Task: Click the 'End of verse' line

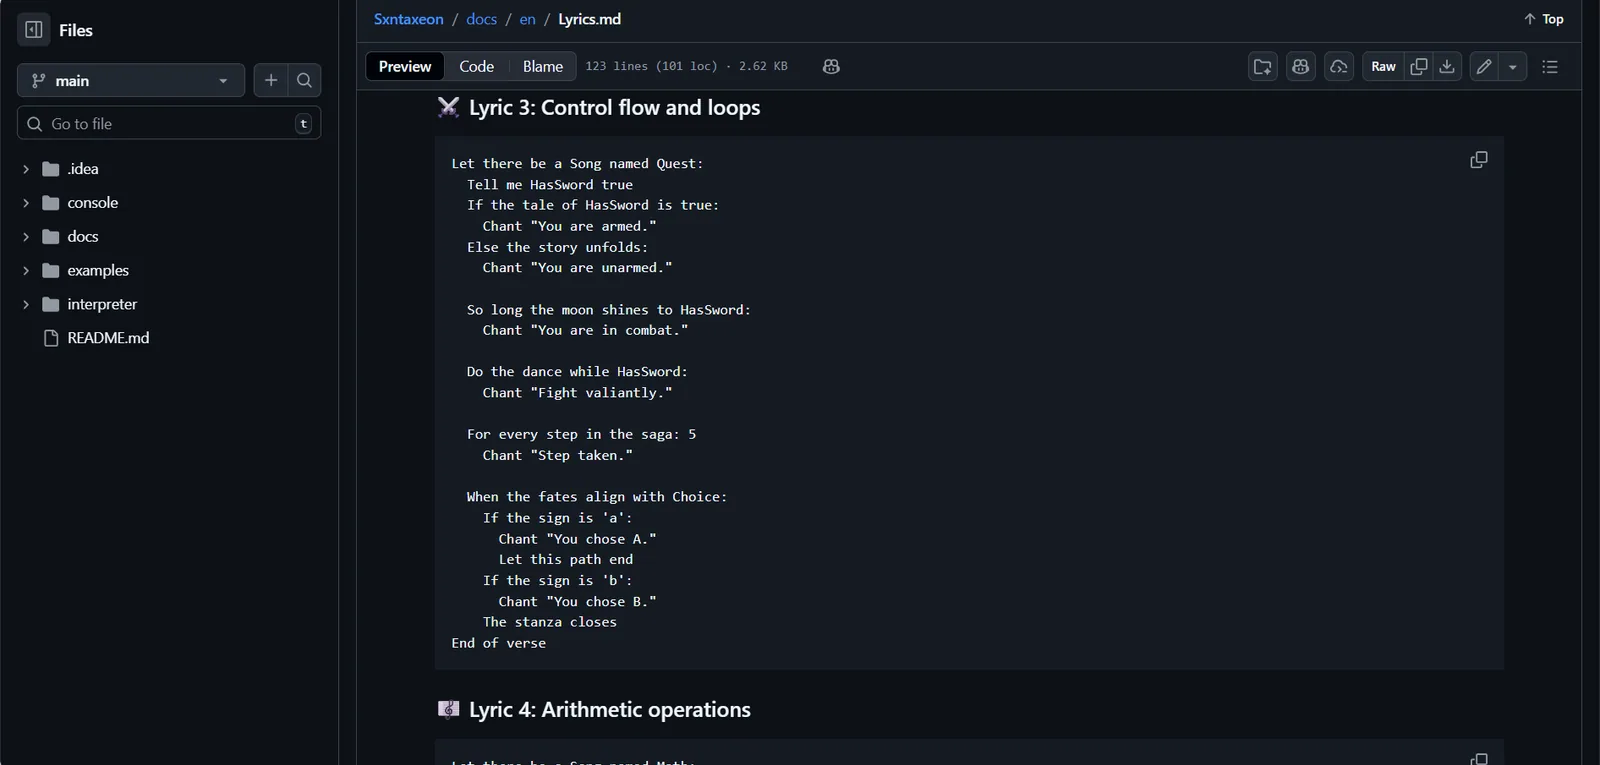Action: click(498, 644)
